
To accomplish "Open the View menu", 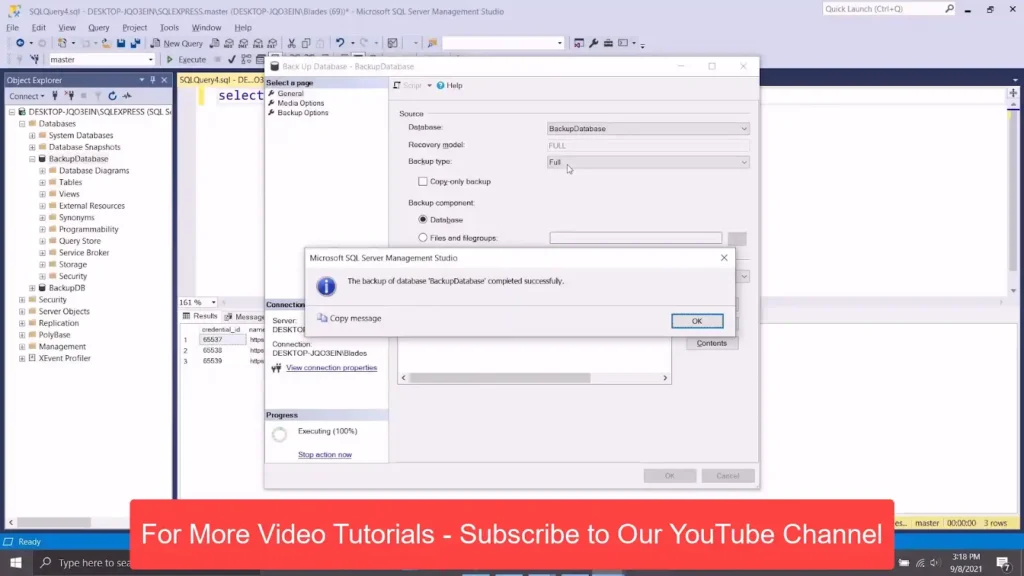I will tap(67, 27).
